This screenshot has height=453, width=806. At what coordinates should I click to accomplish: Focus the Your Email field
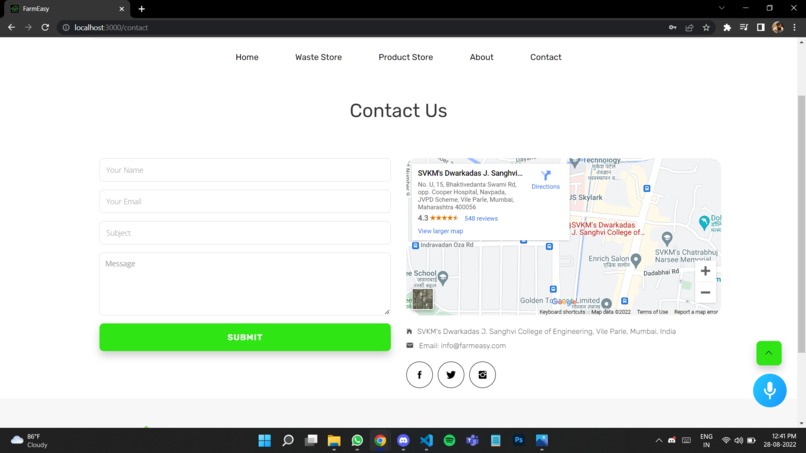(245, 201)
